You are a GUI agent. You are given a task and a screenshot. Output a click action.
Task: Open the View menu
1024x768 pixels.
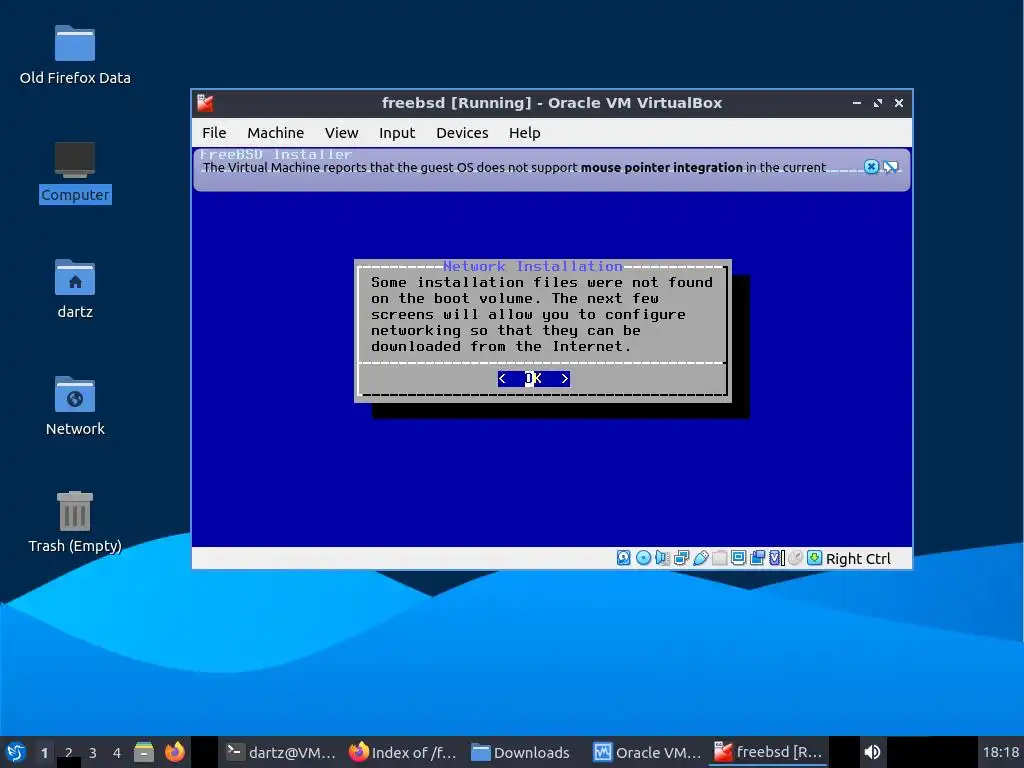(342, 133)
